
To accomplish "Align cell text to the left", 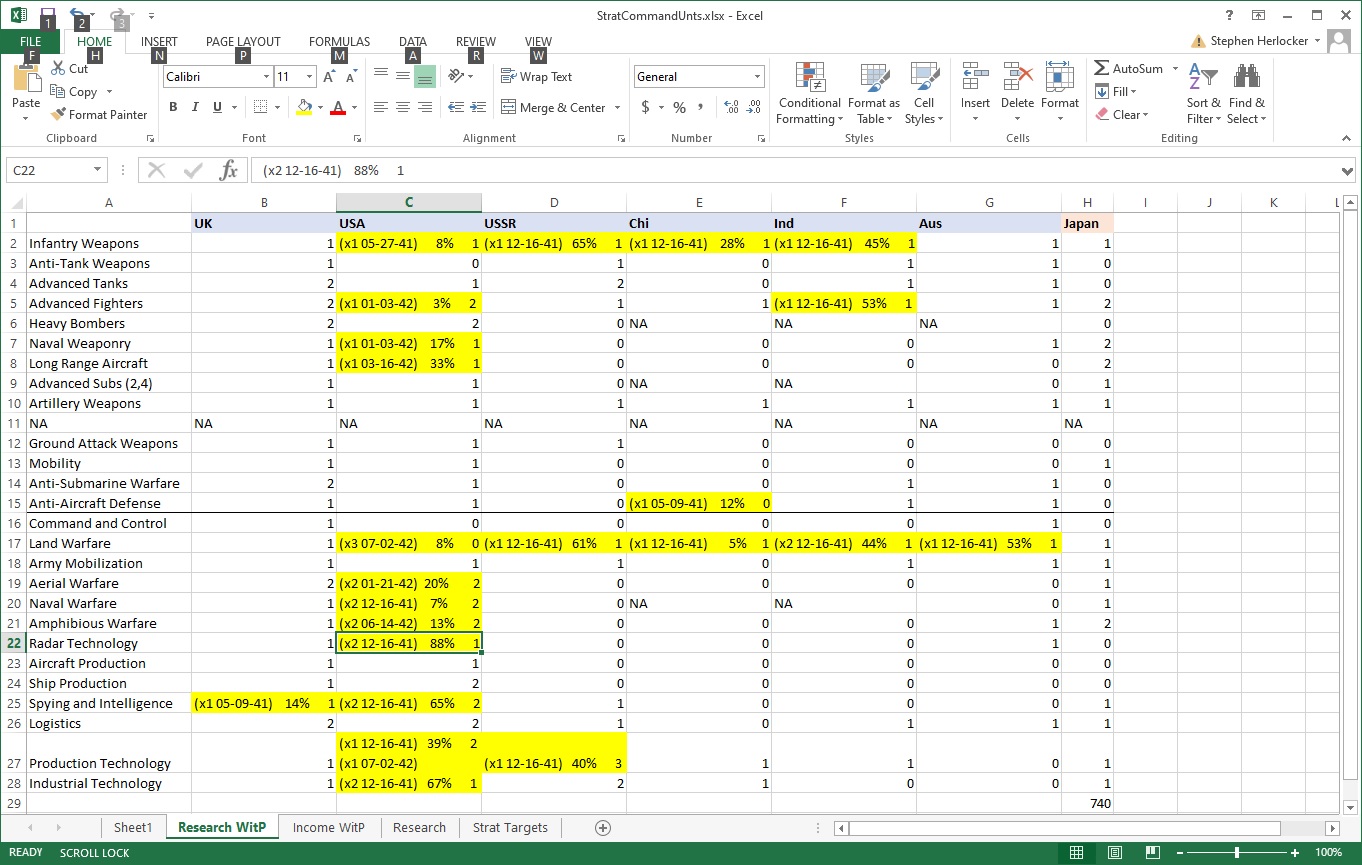I will (381, 107).
